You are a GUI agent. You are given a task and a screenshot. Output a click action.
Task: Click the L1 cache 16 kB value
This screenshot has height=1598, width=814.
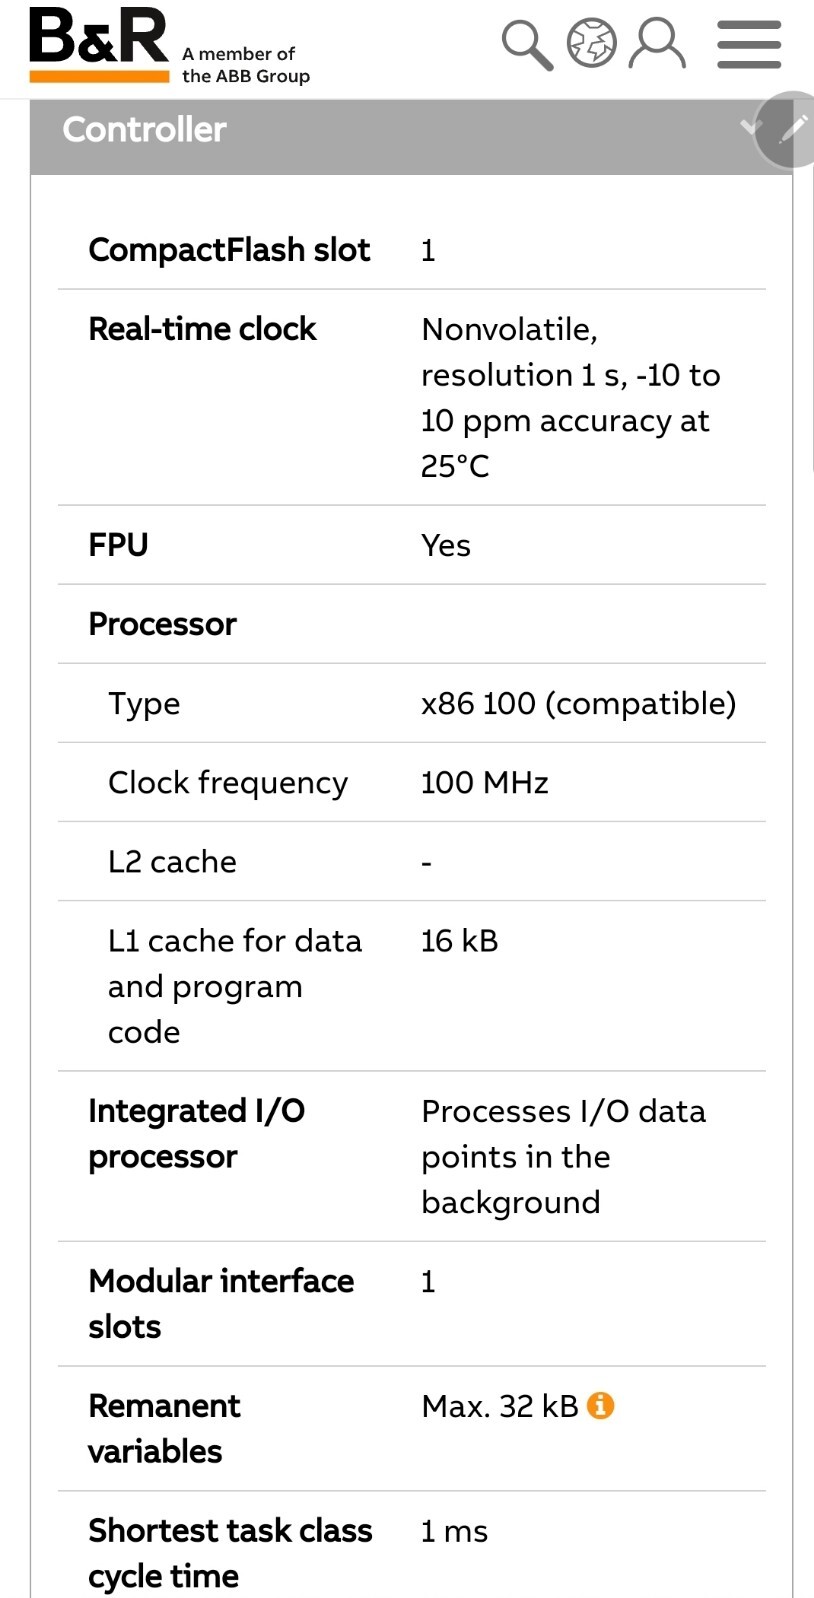[459, 941]
